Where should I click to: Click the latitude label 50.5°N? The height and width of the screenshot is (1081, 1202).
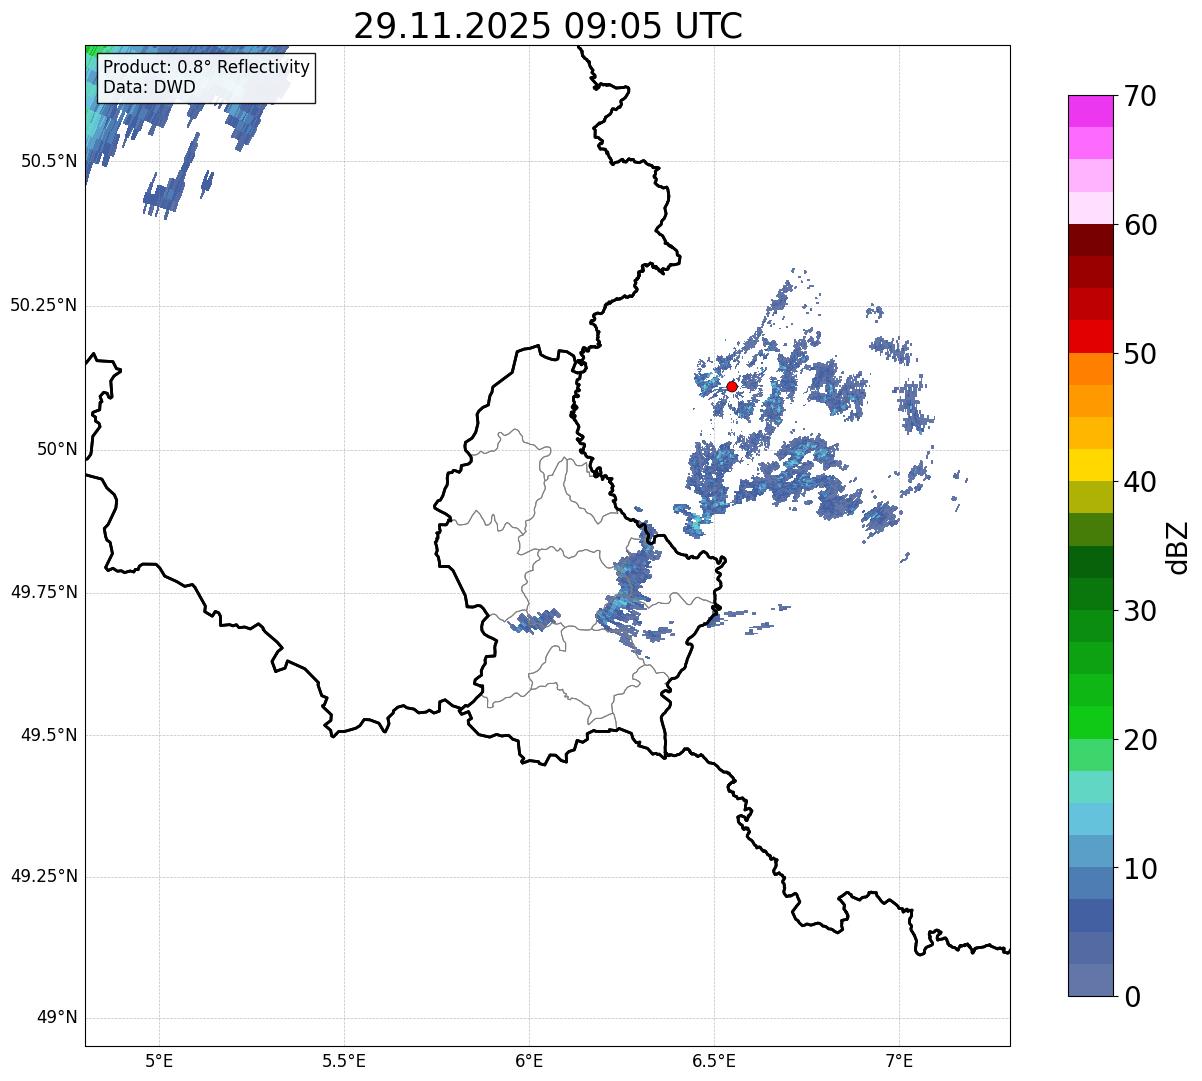pyautogui.click(x=49, y=162)
